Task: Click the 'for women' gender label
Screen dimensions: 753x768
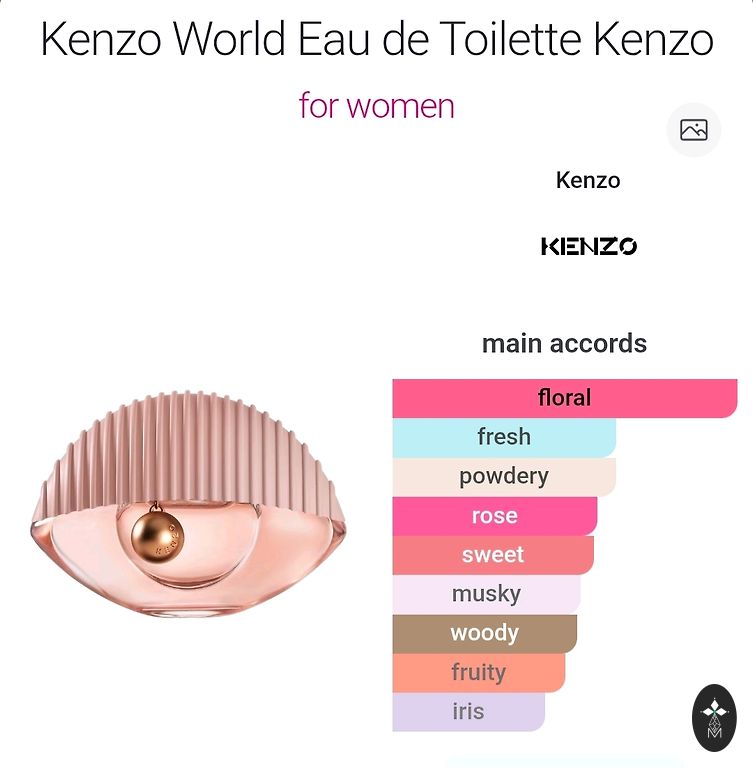Action: pos(376,105)
